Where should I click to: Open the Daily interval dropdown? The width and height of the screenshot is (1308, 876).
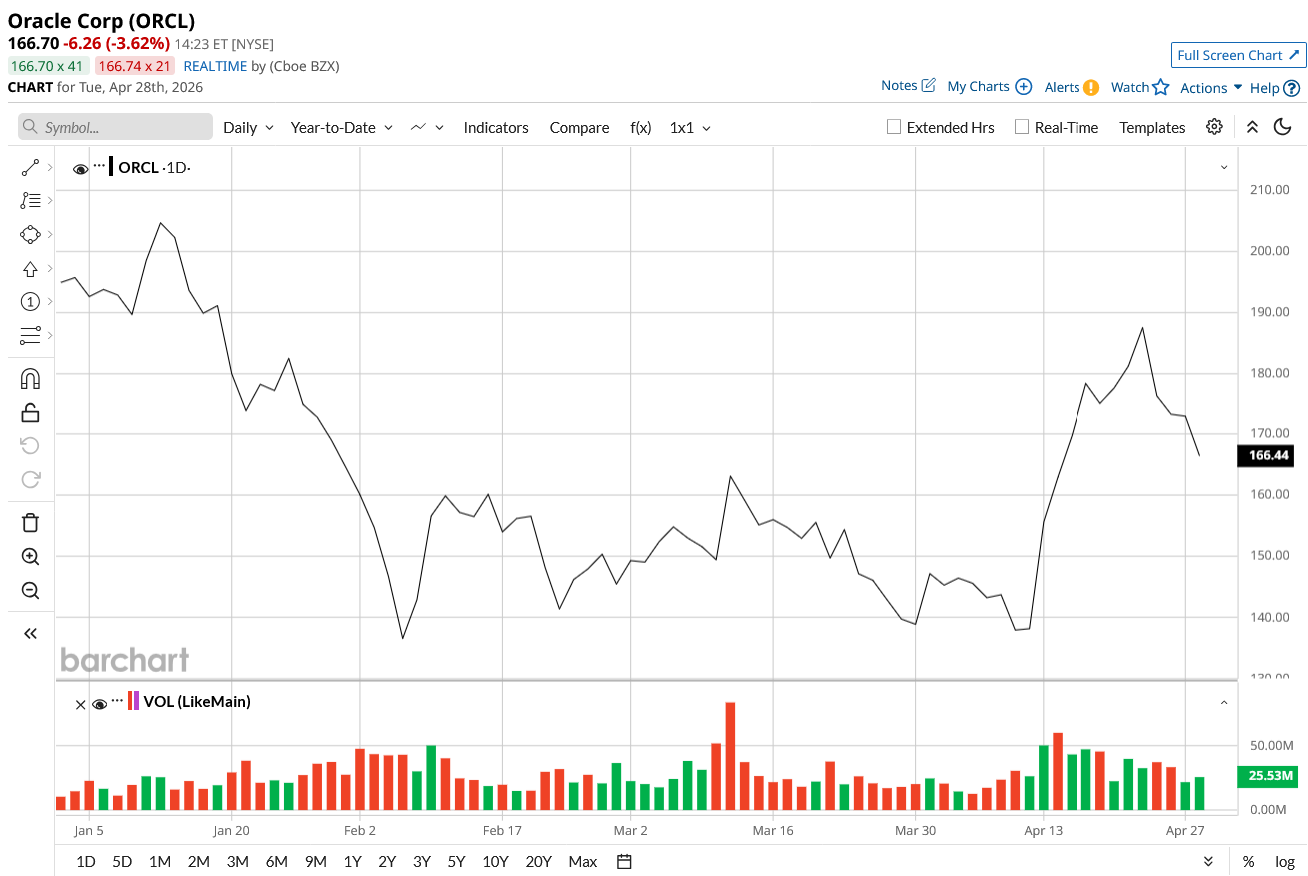248,128
